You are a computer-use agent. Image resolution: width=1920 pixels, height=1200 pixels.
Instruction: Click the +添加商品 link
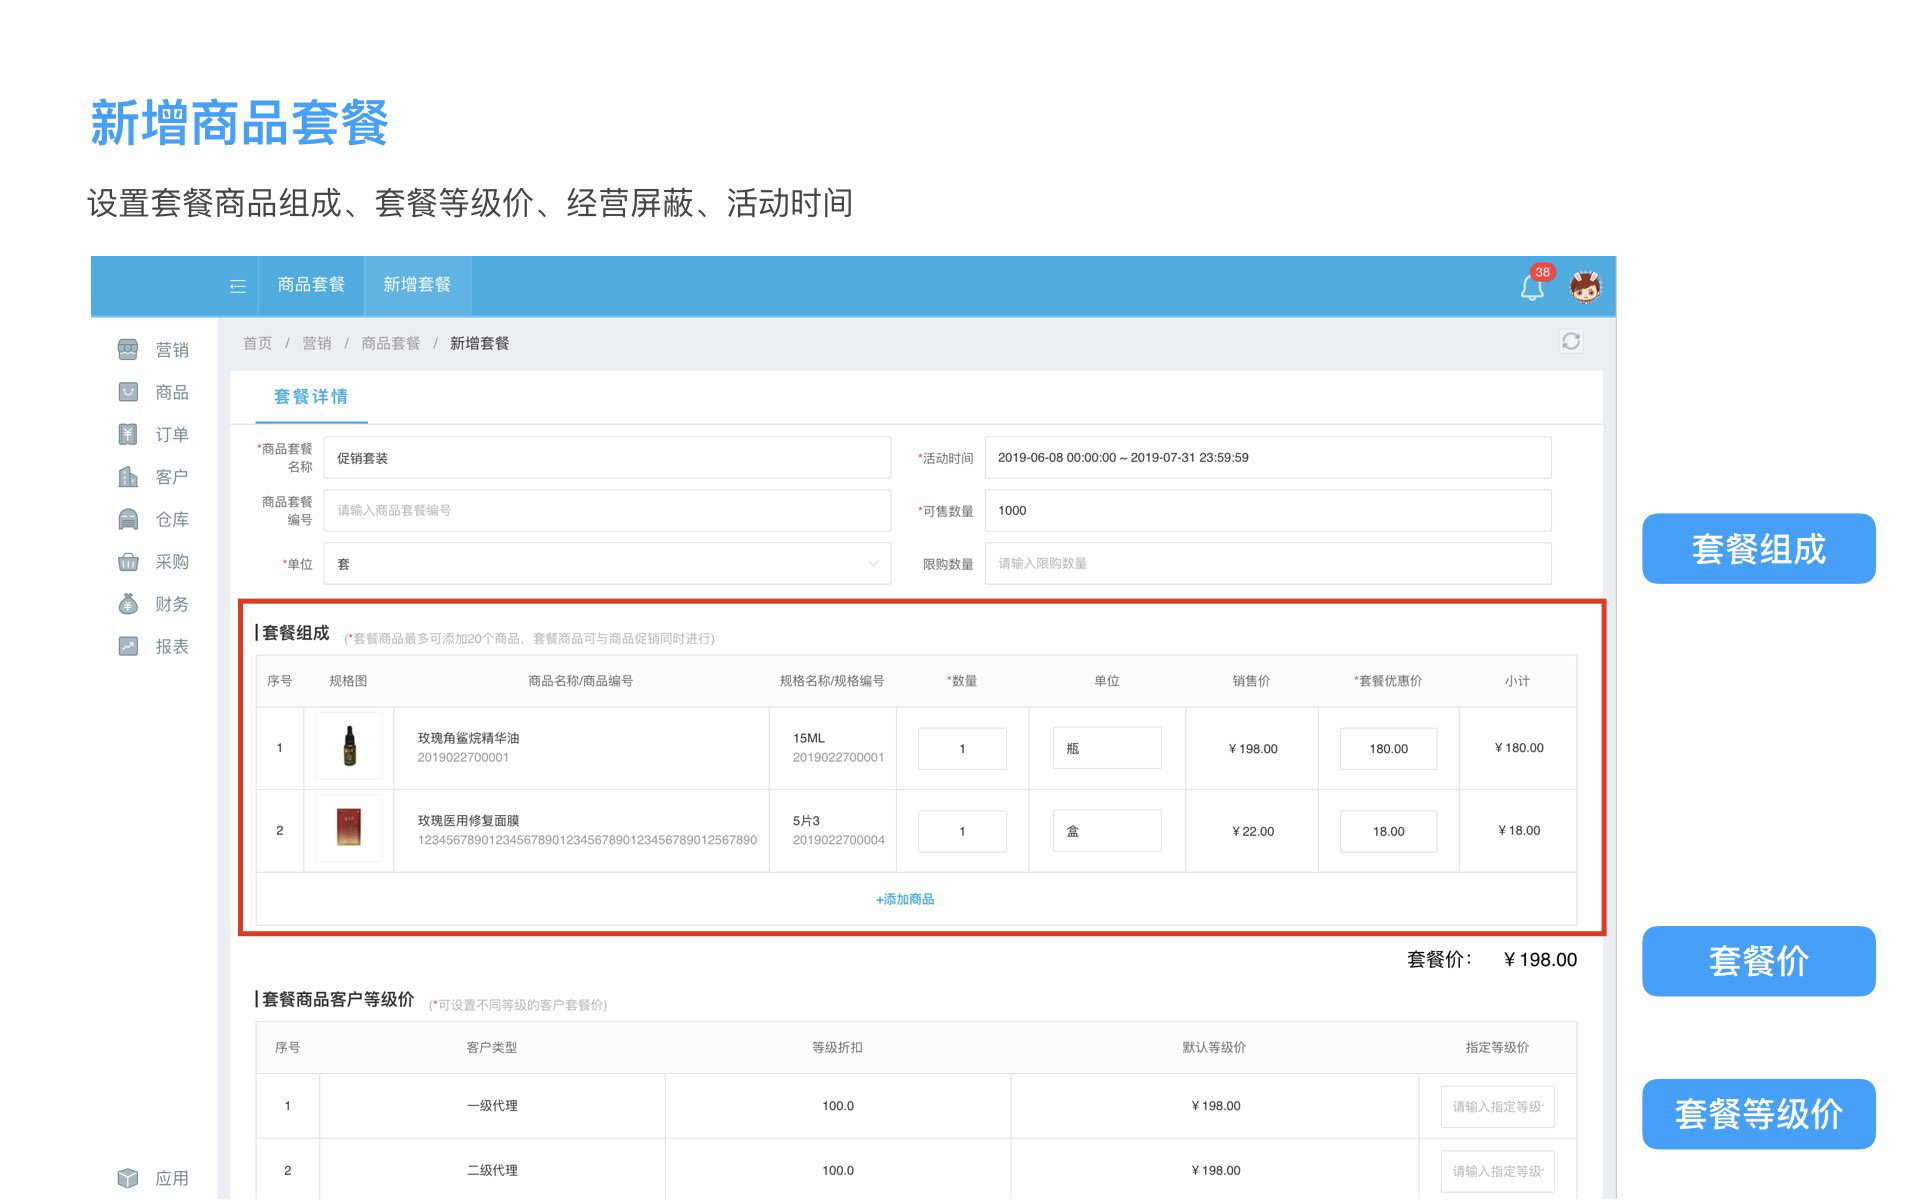(905, 899)
